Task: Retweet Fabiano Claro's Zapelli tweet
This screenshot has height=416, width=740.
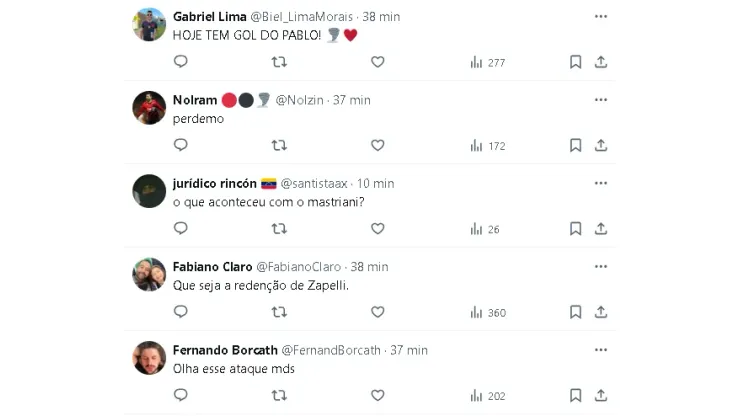Action: (x=279, y=312)
